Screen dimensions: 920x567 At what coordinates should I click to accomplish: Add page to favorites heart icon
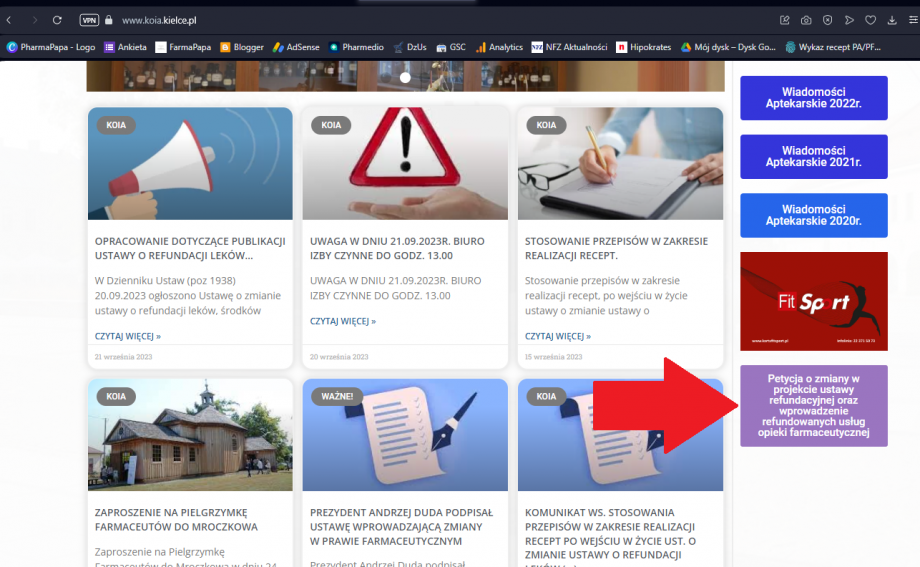871,20
